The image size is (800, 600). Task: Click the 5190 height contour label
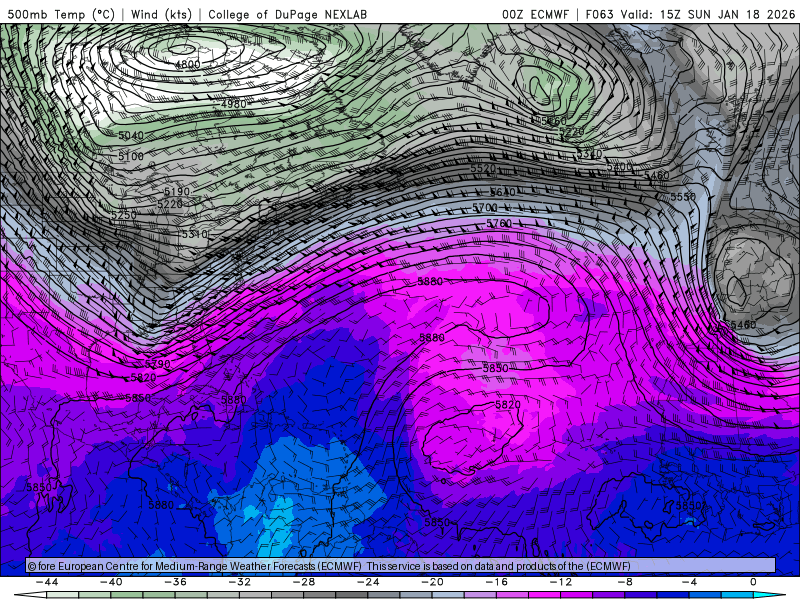coord(177,191)
